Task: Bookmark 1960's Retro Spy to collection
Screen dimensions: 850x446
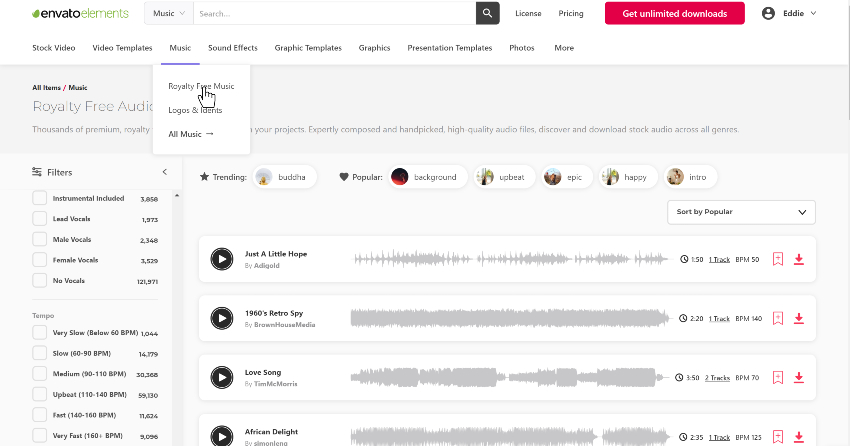Action: (x=778, y=318)
